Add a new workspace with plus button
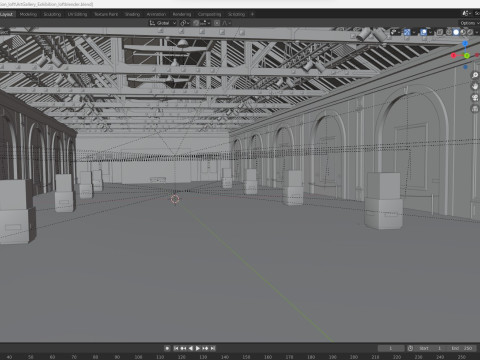The image size is (480, 360). [x=252, y=14]
